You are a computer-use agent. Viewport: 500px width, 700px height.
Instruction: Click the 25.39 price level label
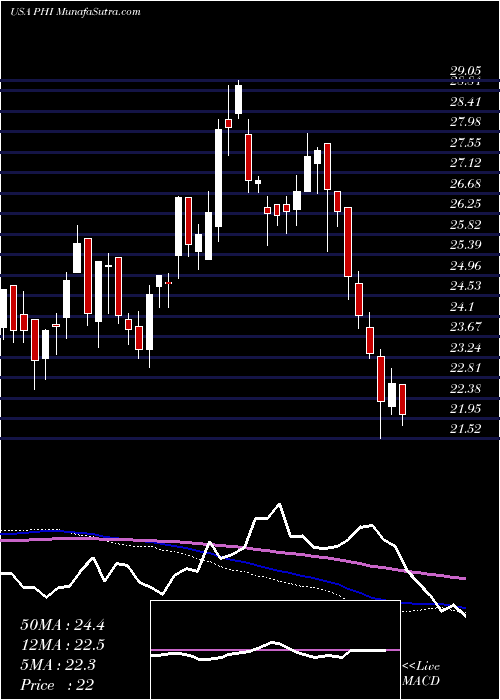point(465,245)
